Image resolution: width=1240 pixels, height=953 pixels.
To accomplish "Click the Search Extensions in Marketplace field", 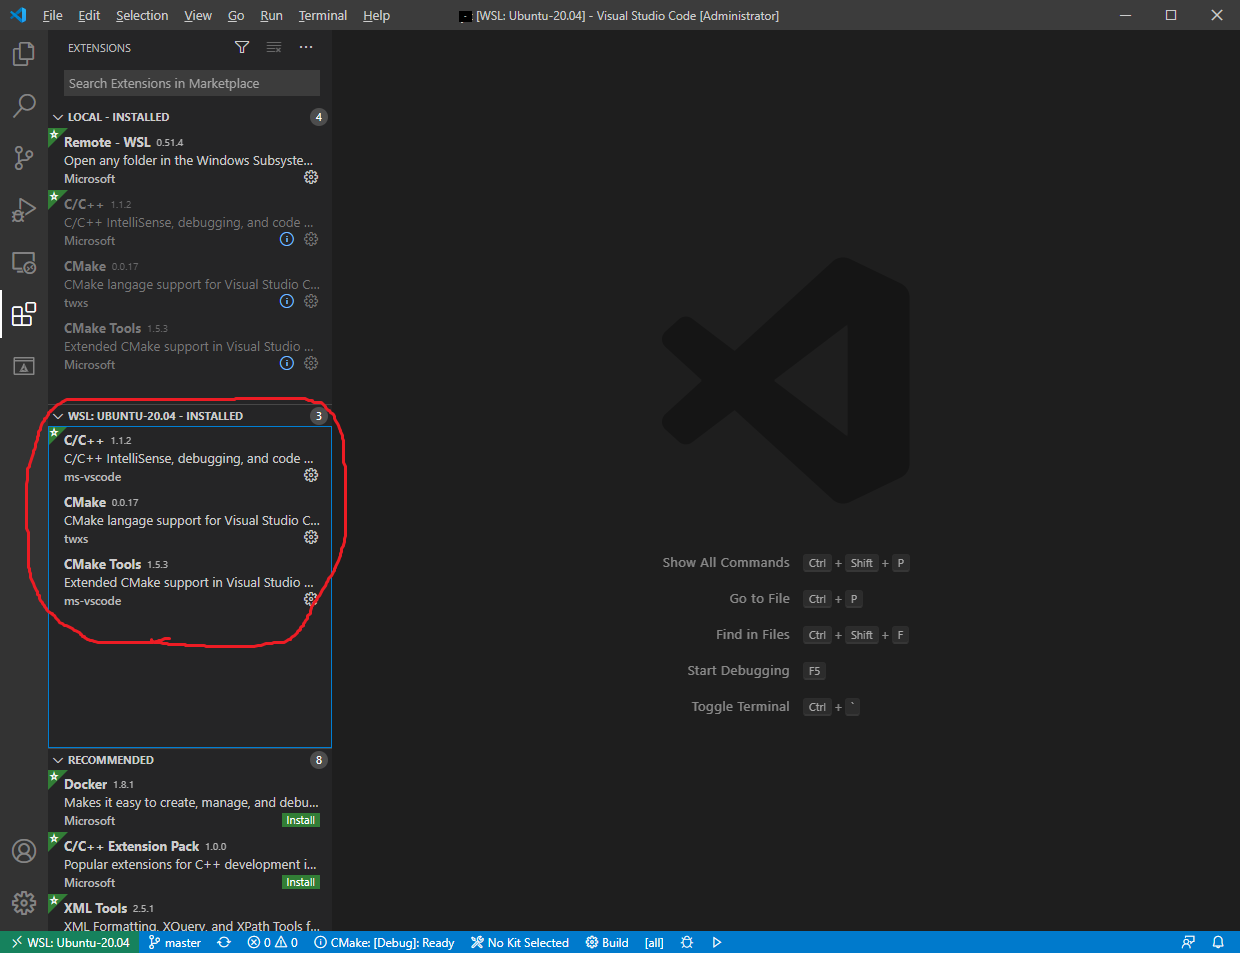I will pos(191,83).
